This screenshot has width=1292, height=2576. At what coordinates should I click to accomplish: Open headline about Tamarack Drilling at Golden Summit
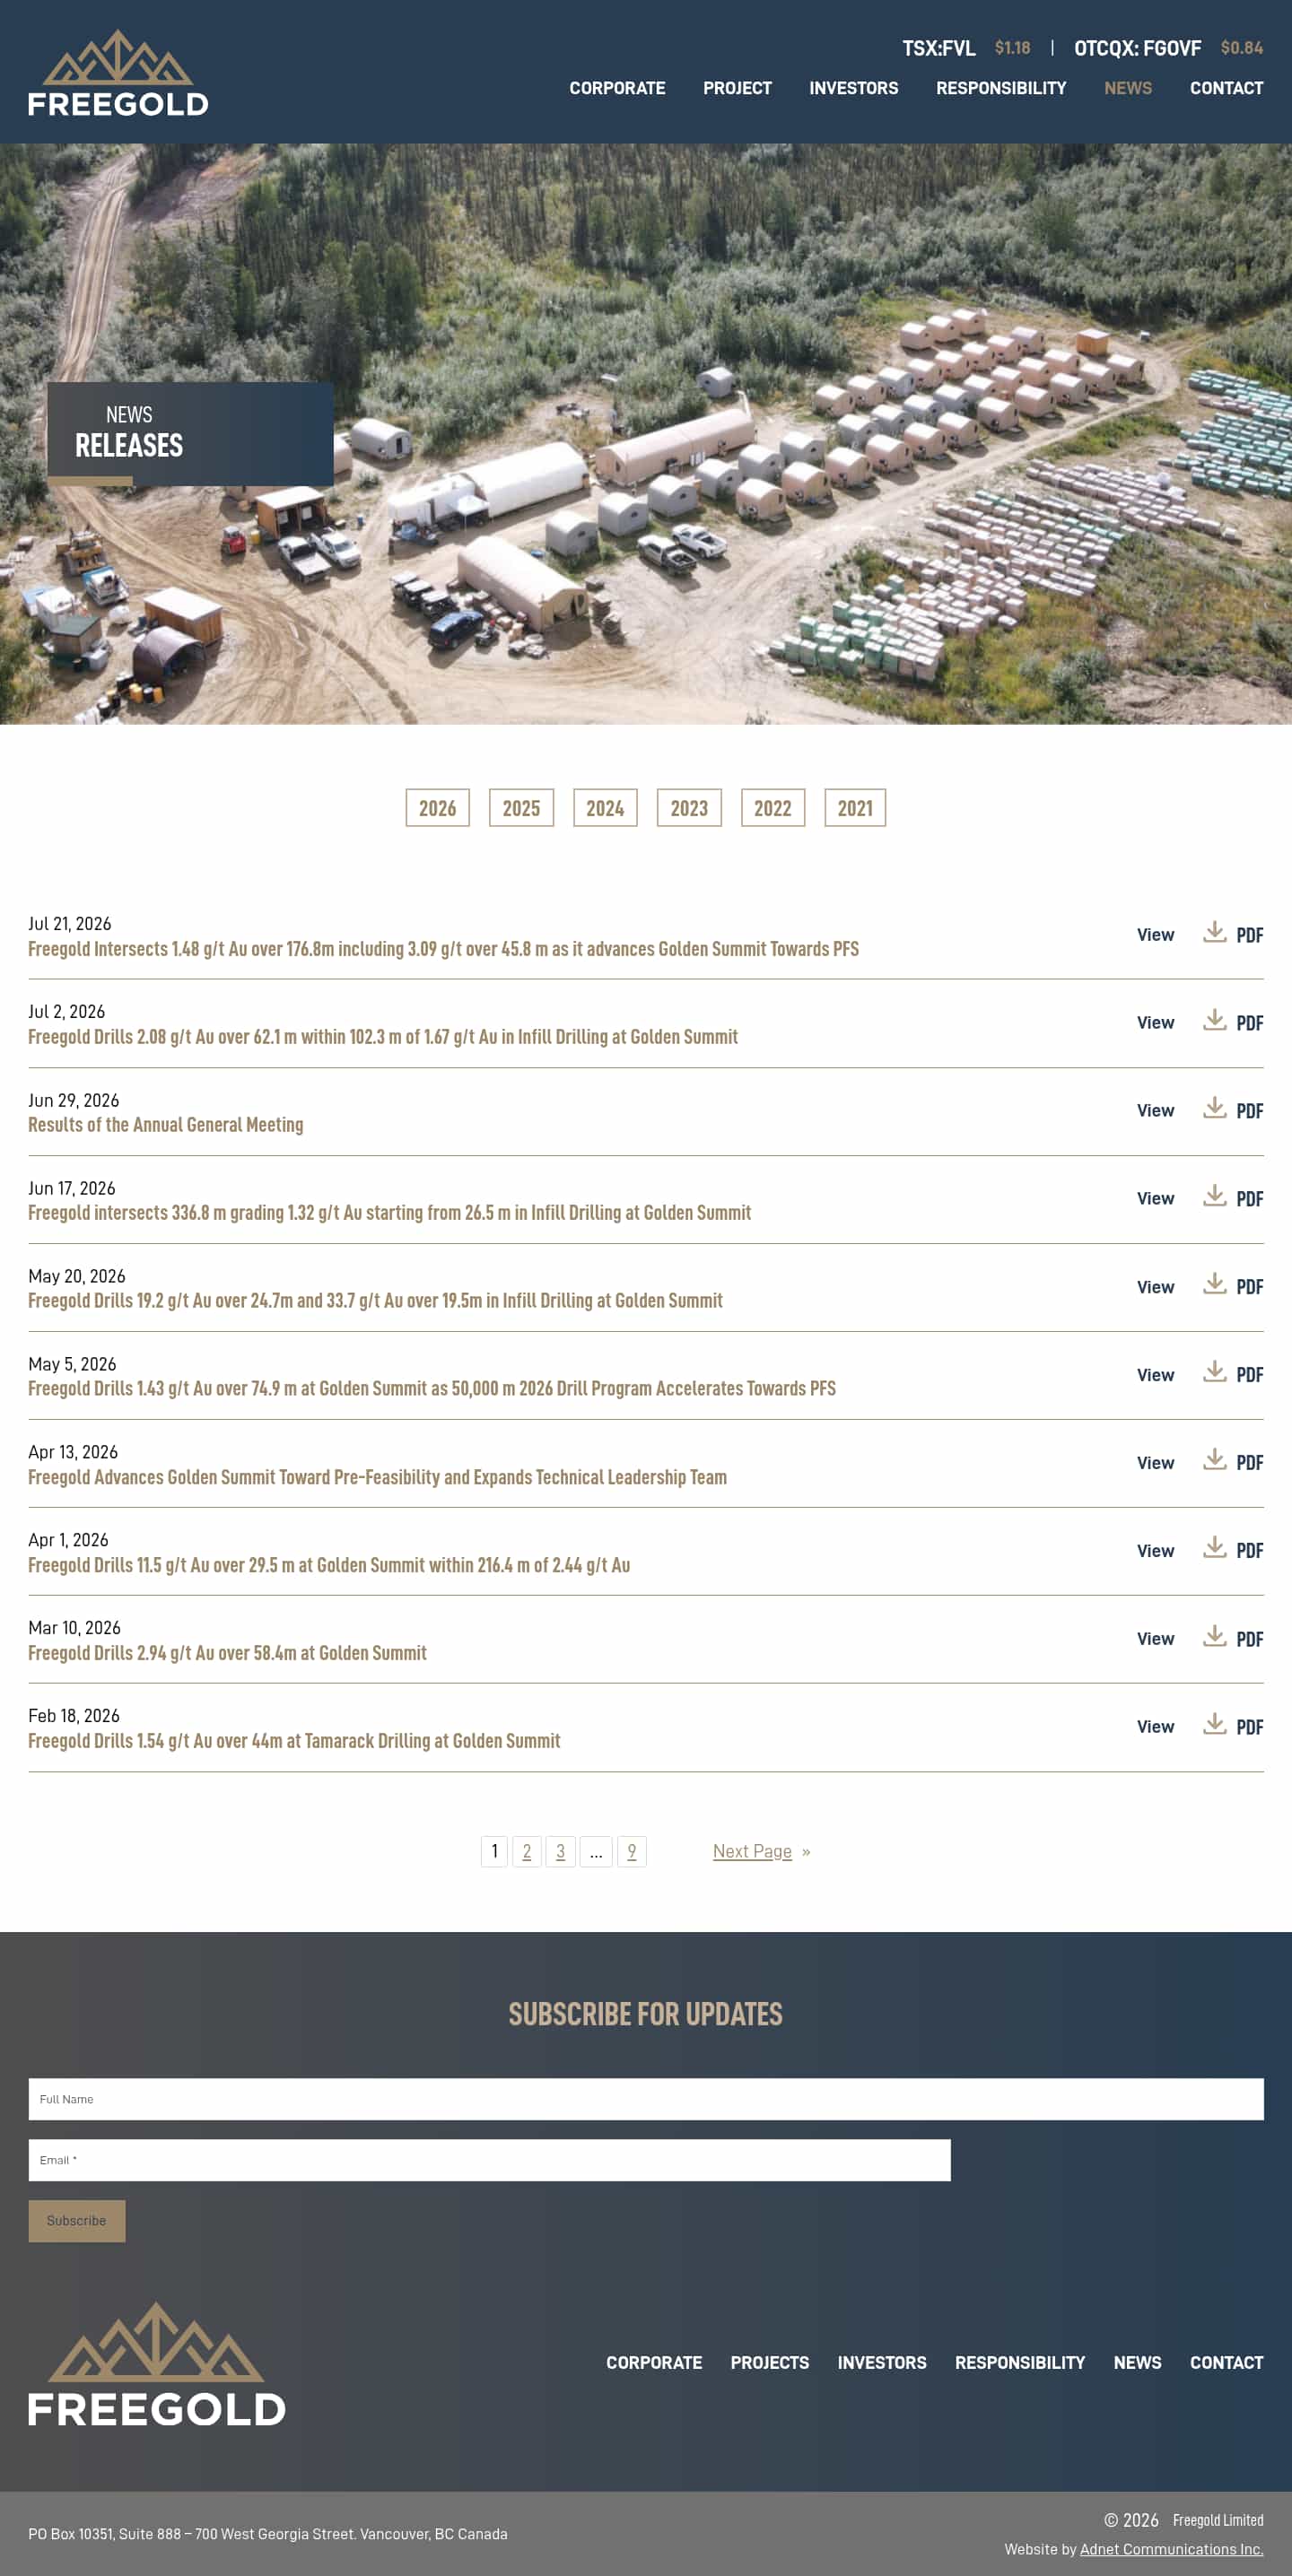click(x=294, y=1741)
